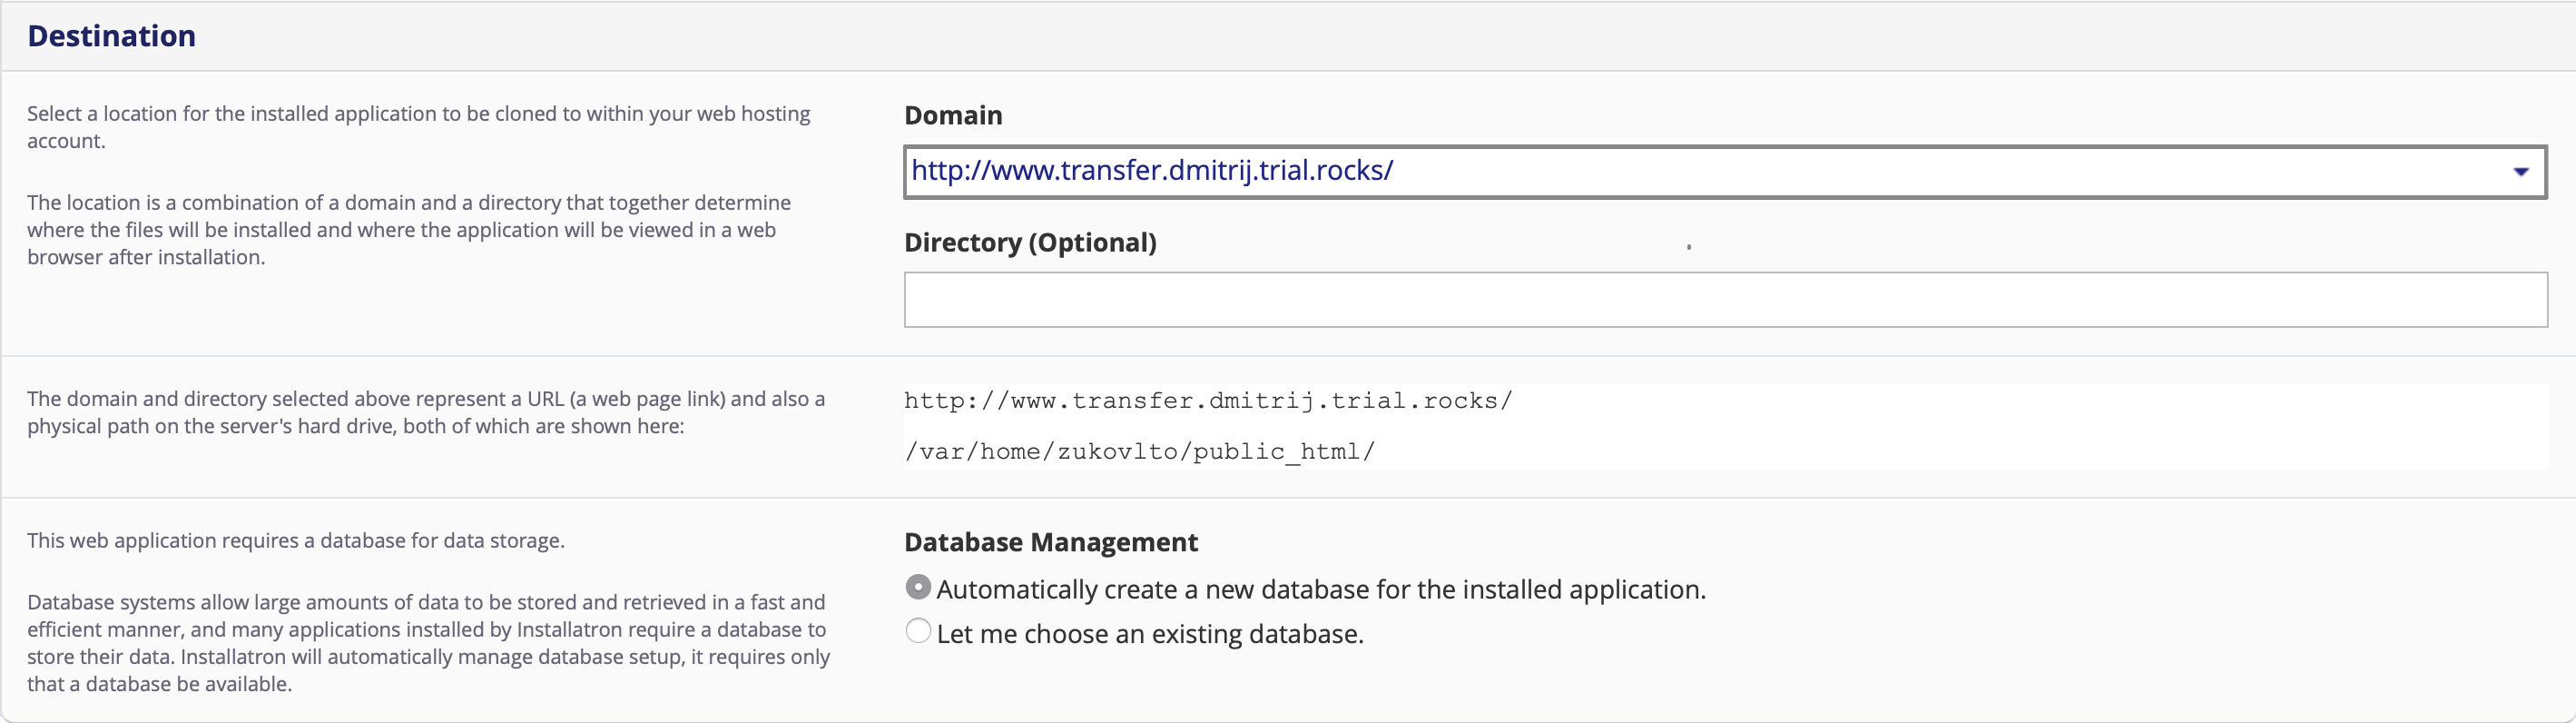
Task: Select 'Let me choose an existing database'
Action: [x=918, y=632]
